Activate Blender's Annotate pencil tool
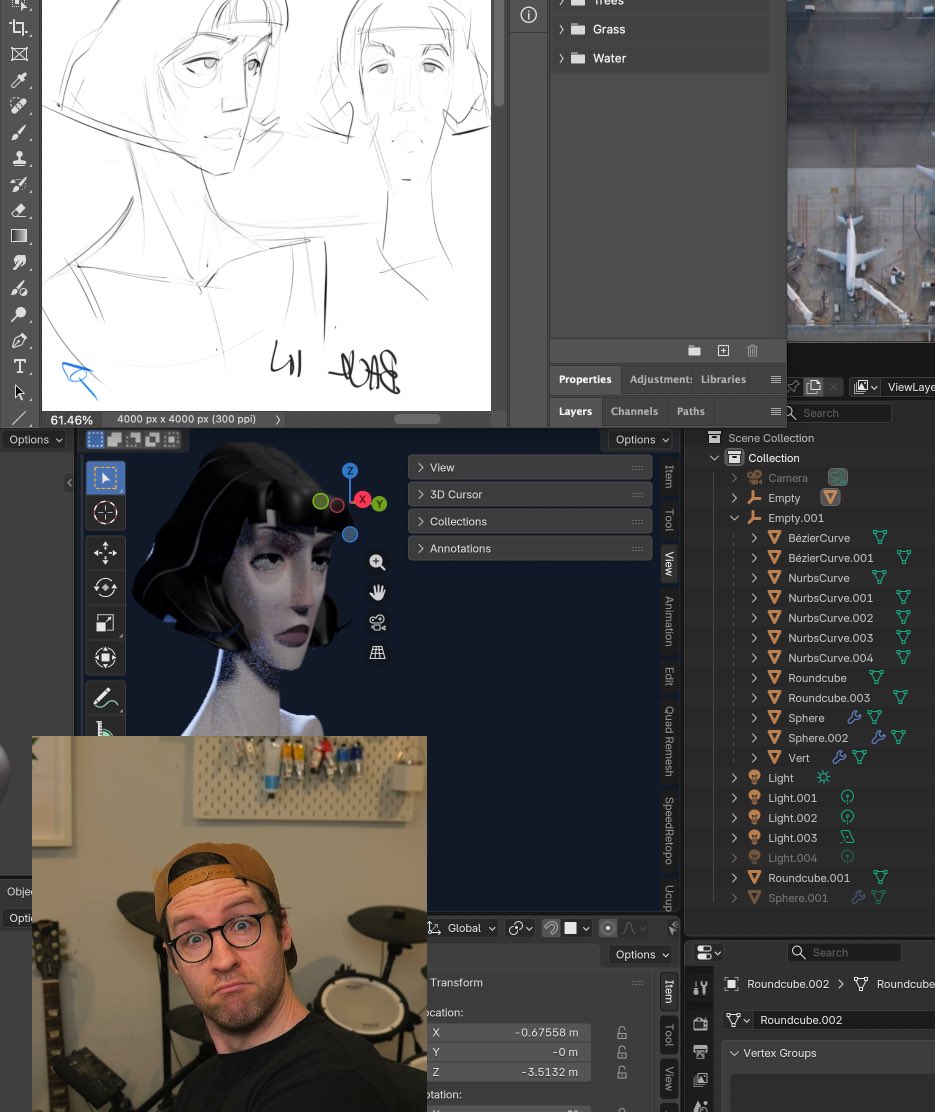This screenshot has width=935, height=1112. (106, 698)
